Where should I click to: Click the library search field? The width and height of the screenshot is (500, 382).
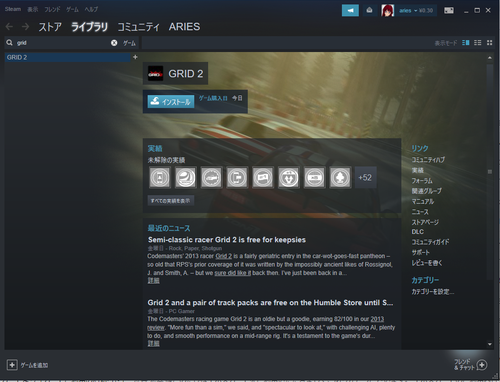63,43
